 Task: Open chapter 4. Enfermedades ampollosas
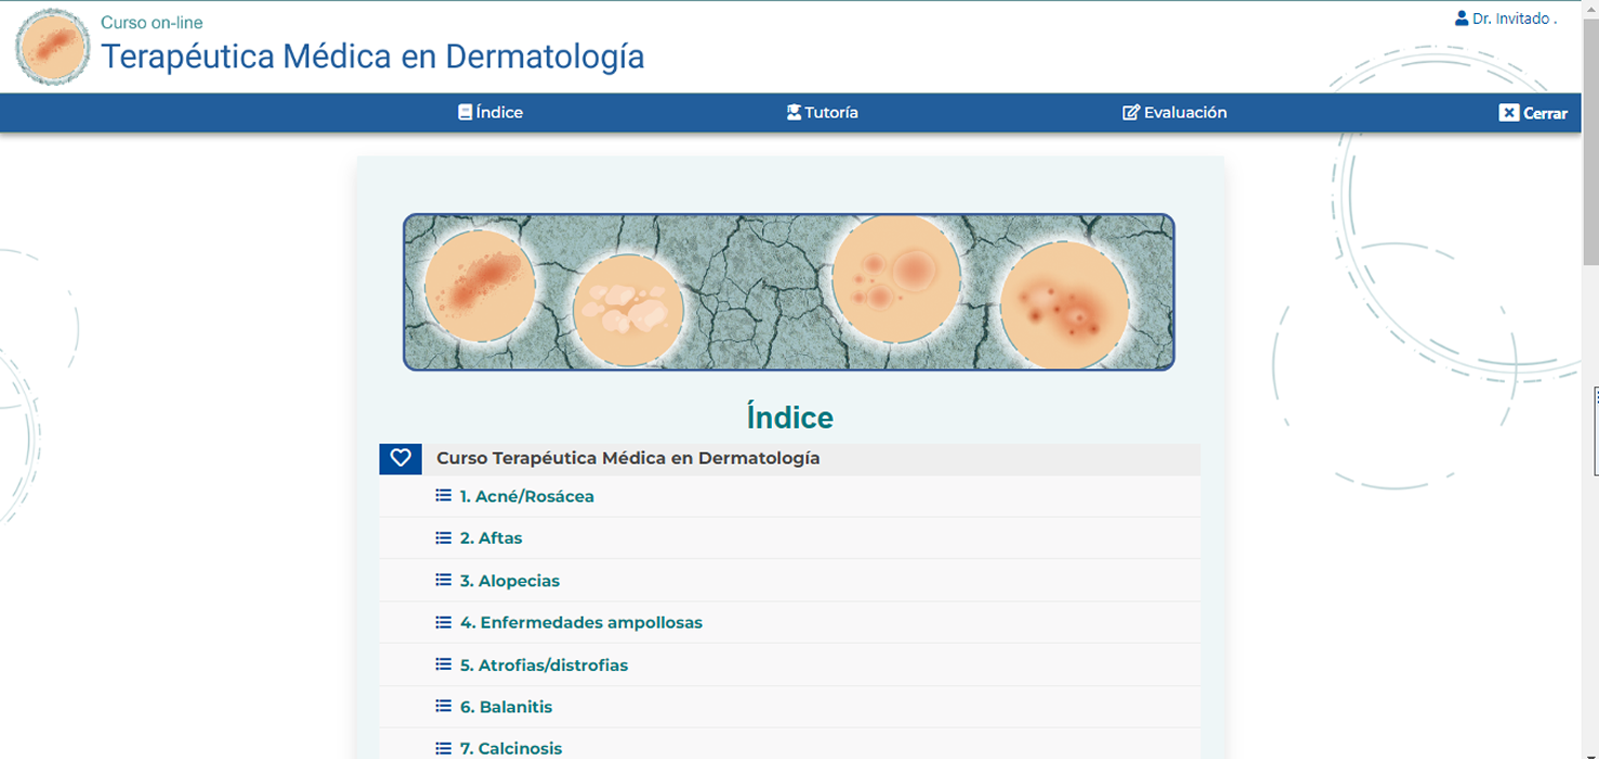tap(581, 623)
